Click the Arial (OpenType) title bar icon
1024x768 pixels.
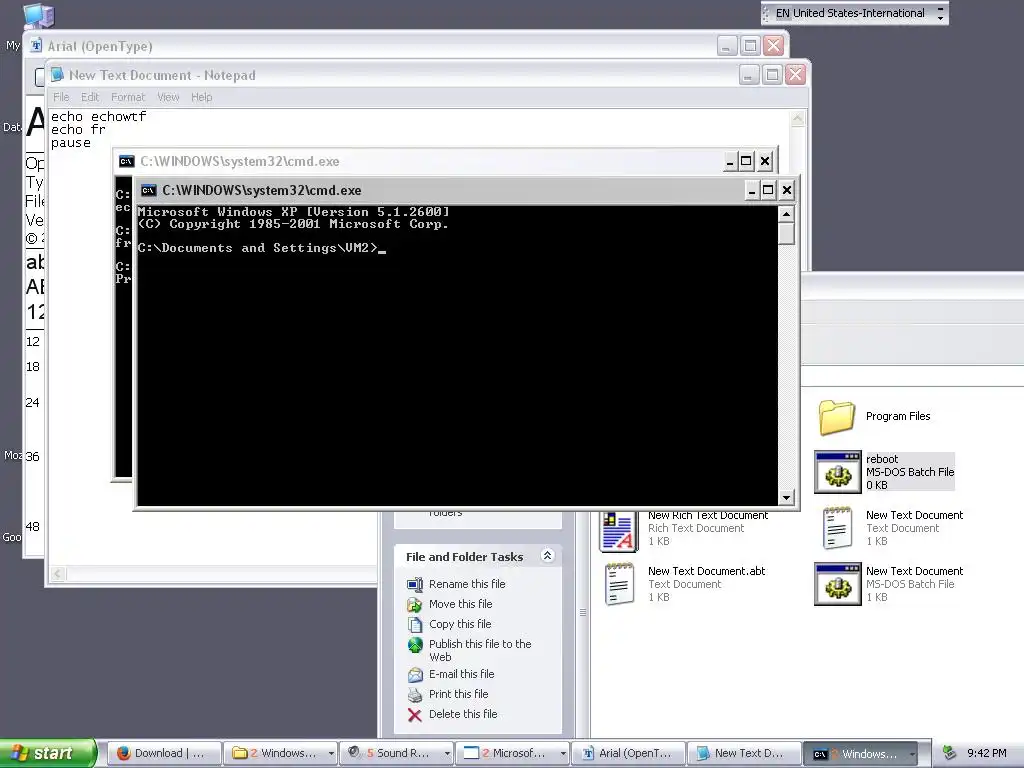click(x=37, y=46)
